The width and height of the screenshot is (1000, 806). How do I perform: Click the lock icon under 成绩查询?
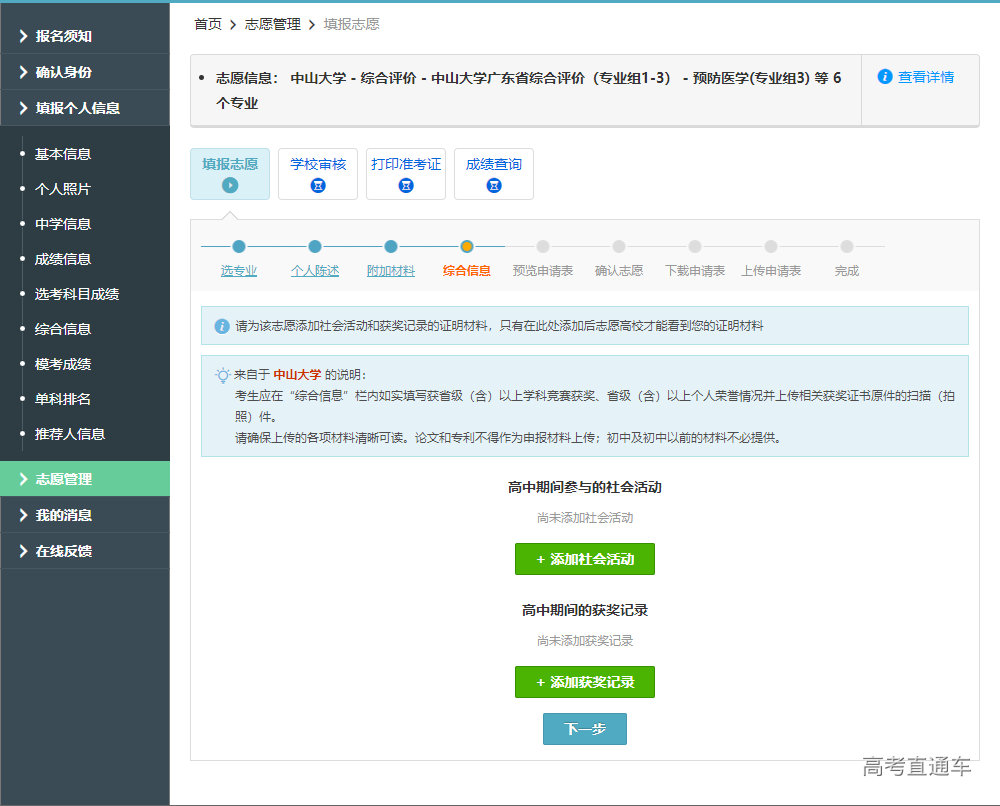pos(493,184)
